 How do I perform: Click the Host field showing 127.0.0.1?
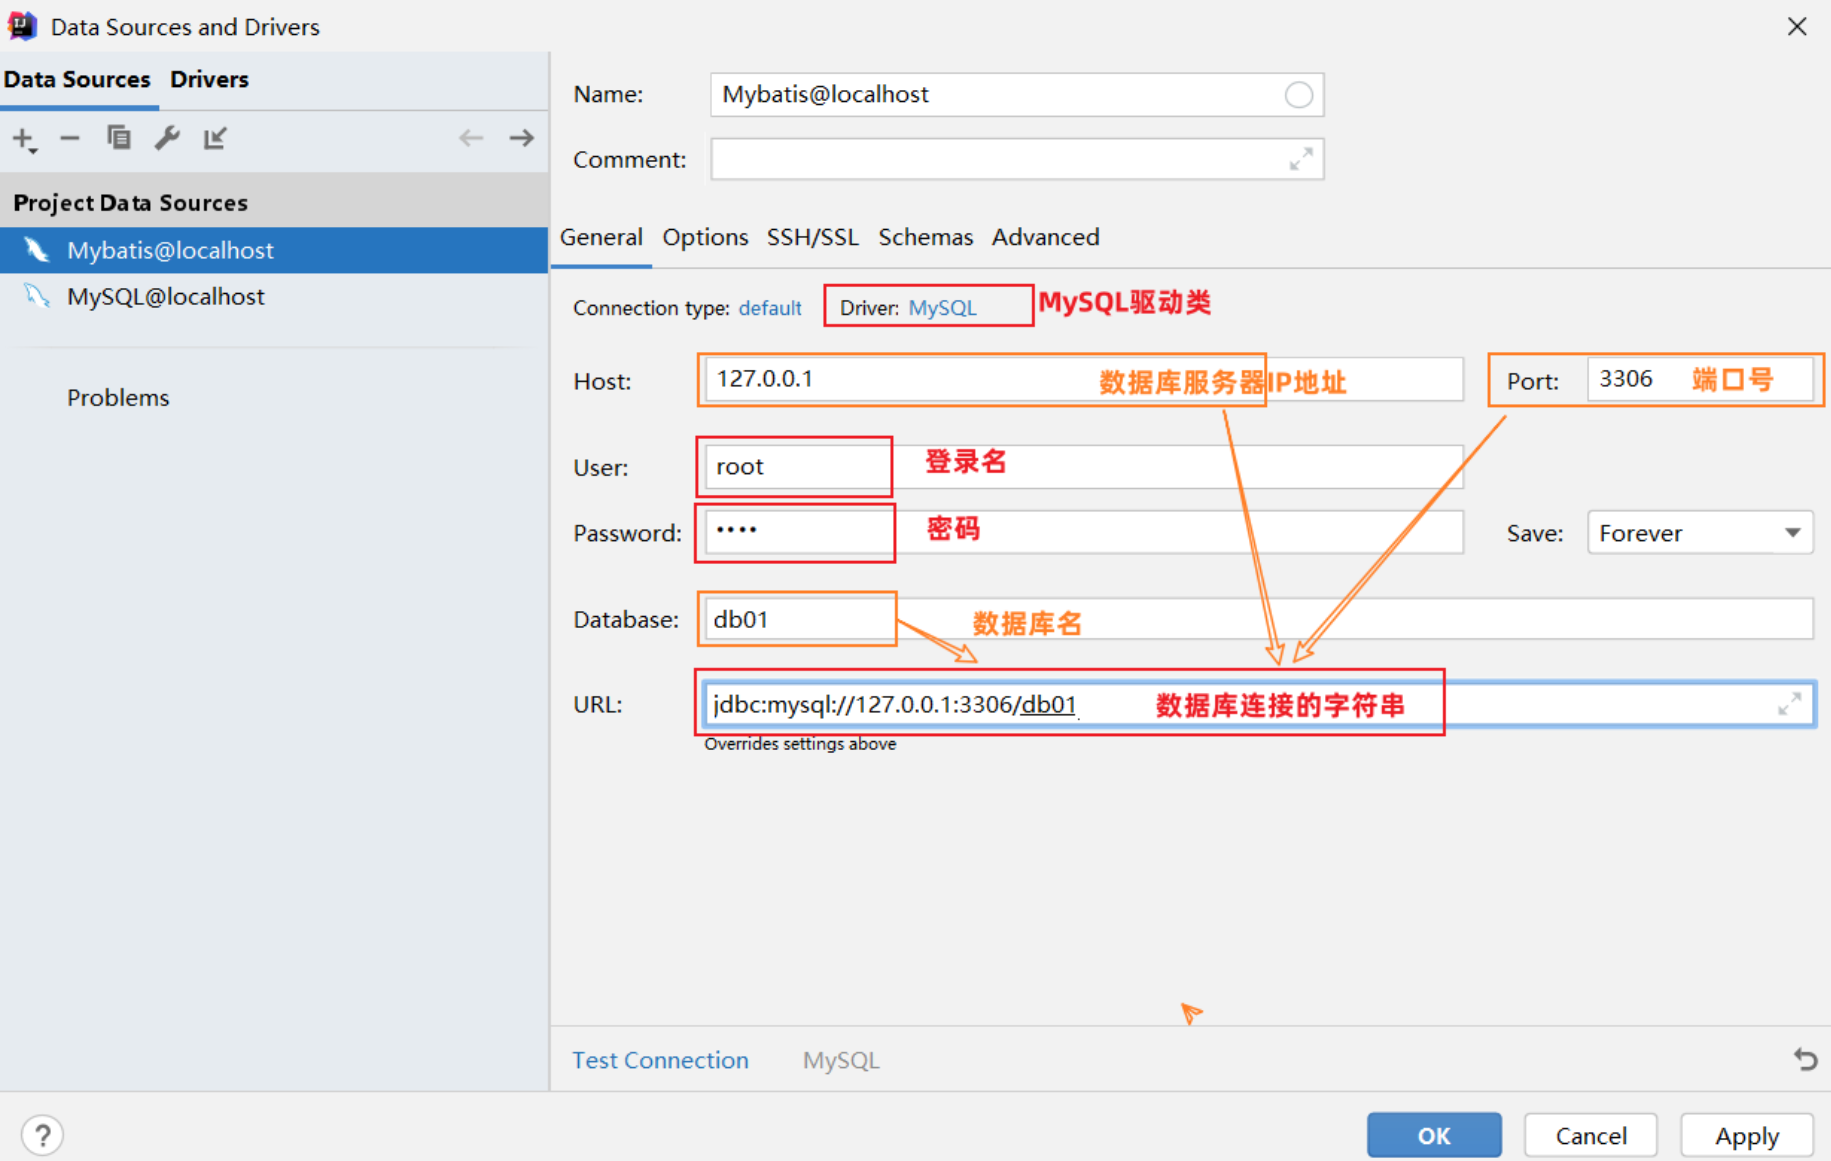click(1084, 379)
